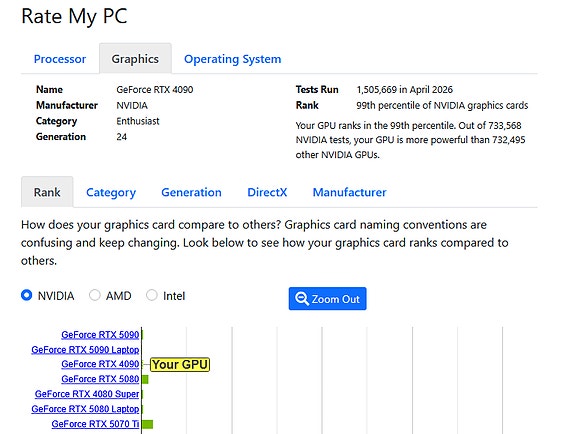Image resolution: width=575 pixels, height=434 pixels.
Task: Open the GeForce RTX 5080 link
Action: 100,379
